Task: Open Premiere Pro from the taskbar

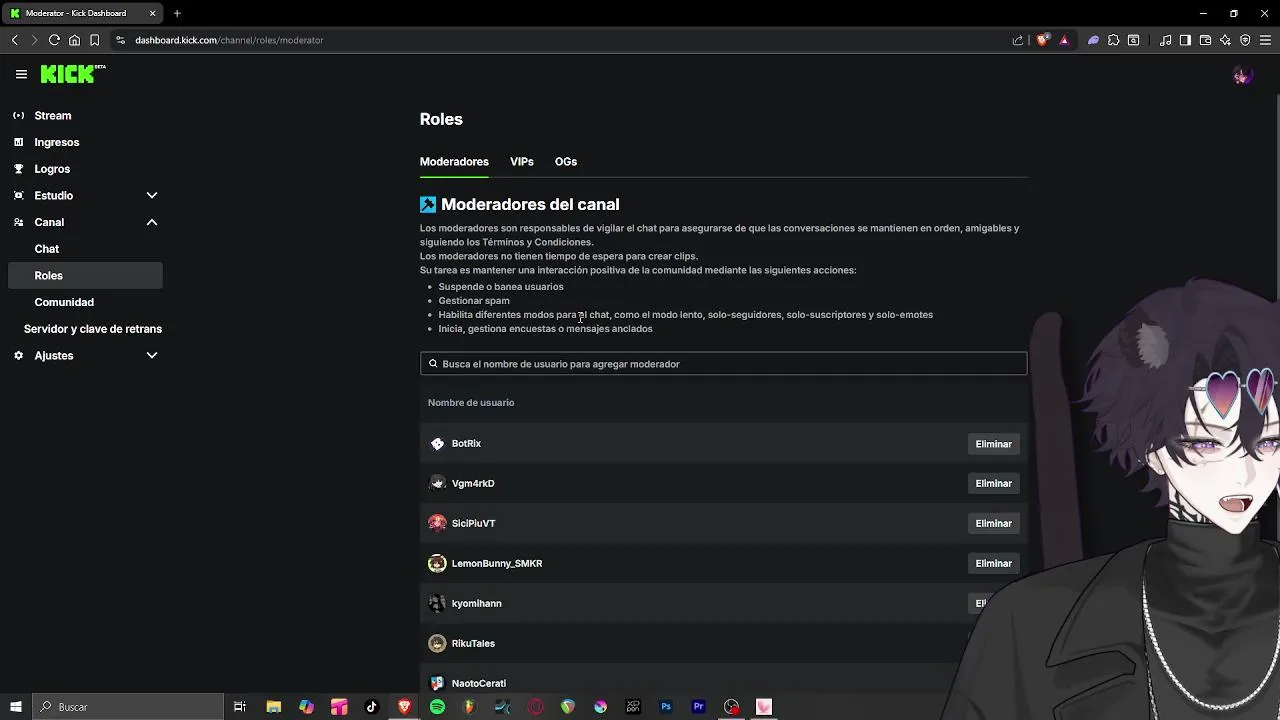Action: point(698,707)
